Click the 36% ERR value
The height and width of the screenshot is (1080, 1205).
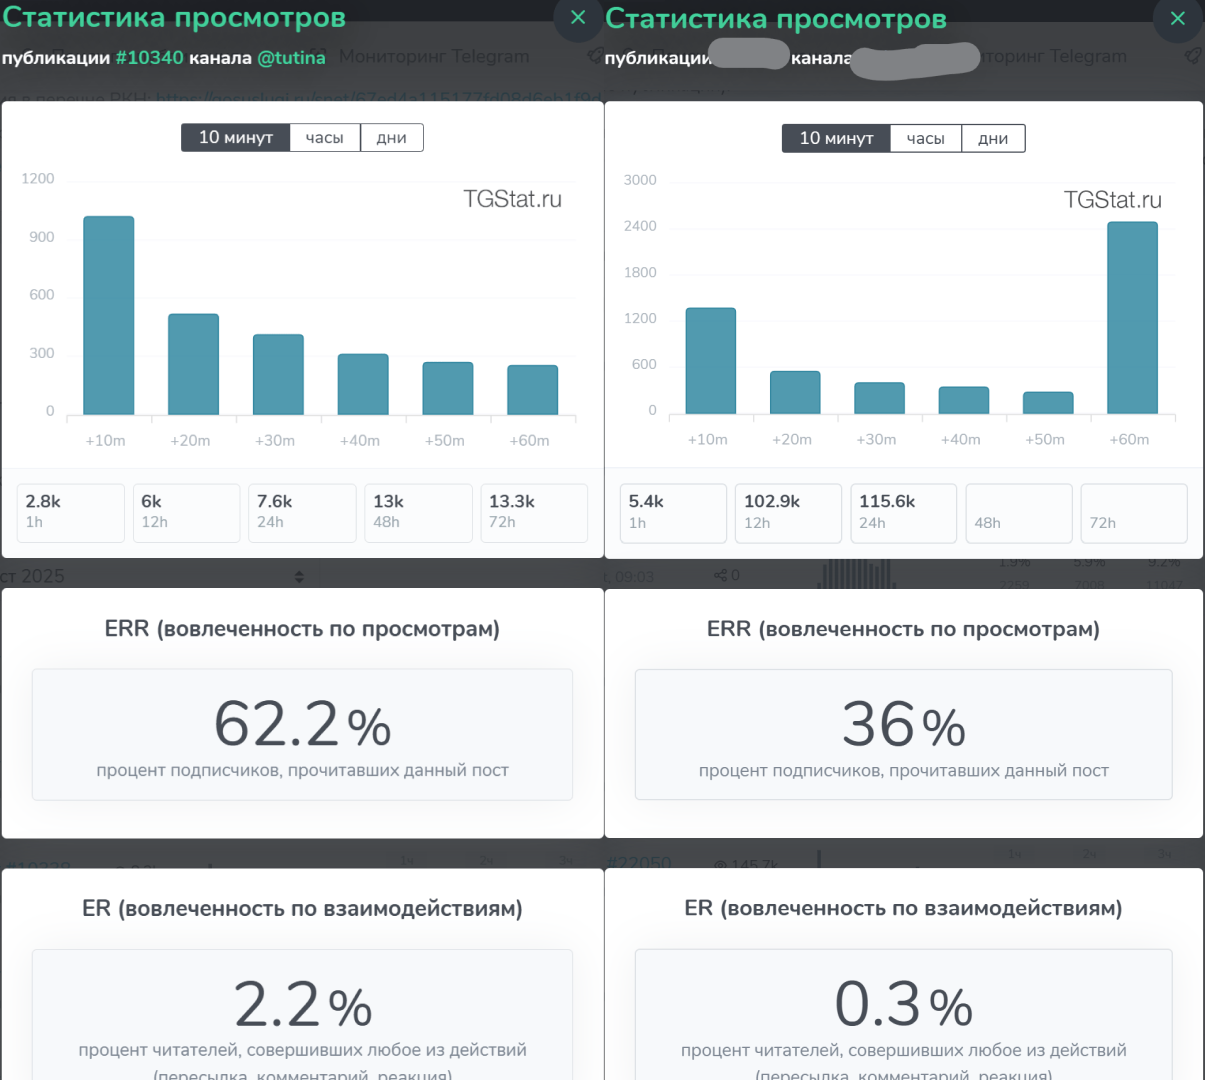pyautogui.click(x=903, y=725)
